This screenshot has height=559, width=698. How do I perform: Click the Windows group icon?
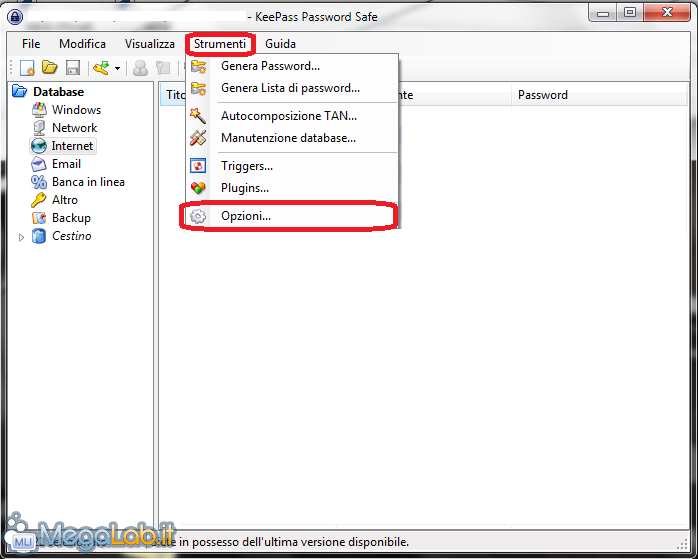pyautogui.click(x=39, y=110)
